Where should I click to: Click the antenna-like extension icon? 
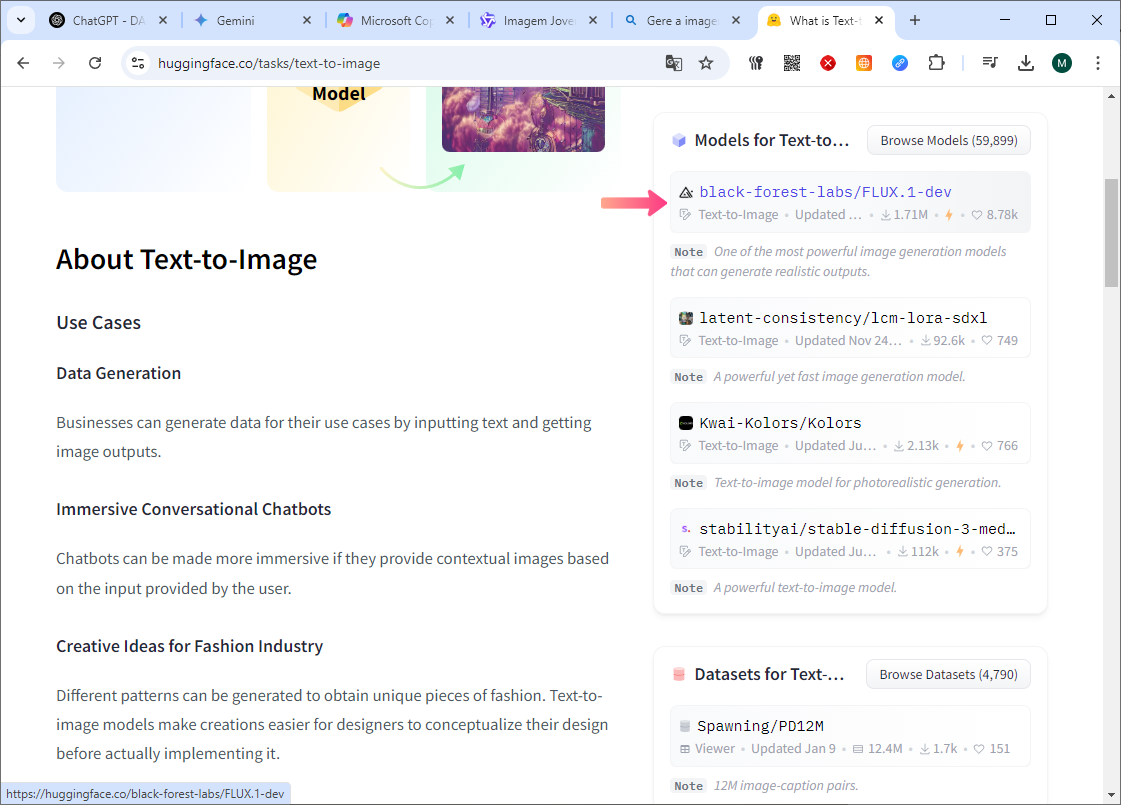coord(756,63)
